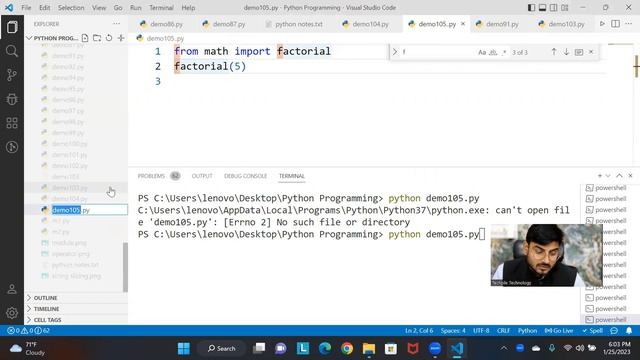Open Windows Start menu
Screen dimensions: 640x360
coord(184,348)
